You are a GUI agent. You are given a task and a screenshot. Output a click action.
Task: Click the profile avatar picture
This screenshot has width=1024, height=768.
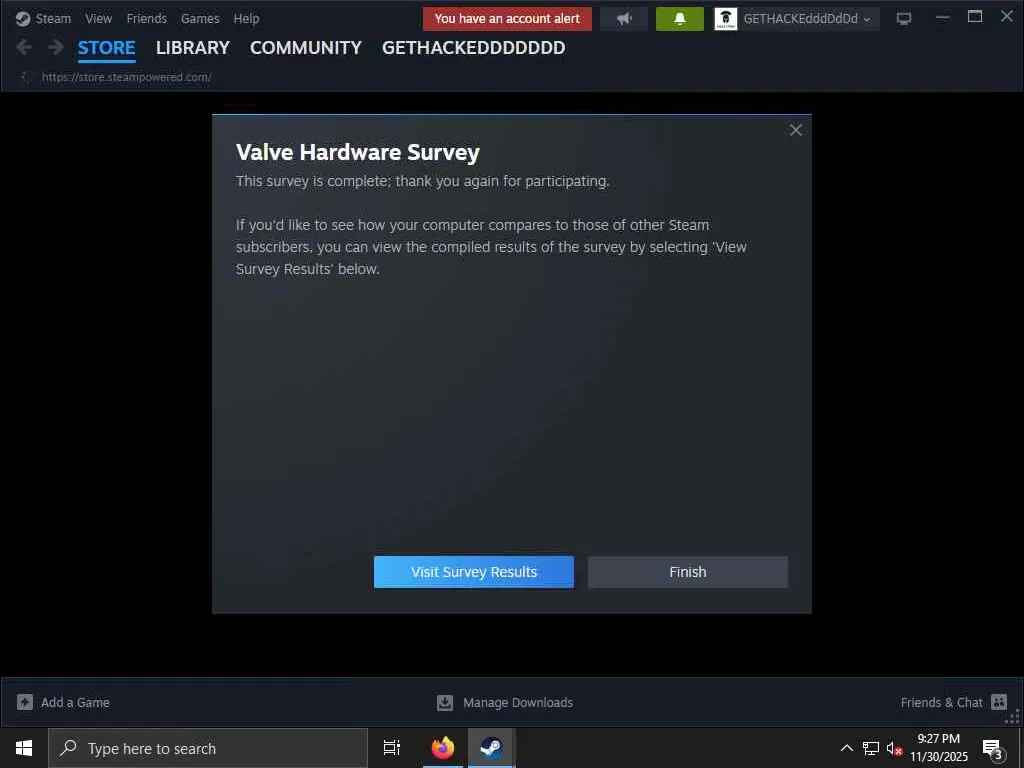[x=726, y=19]
